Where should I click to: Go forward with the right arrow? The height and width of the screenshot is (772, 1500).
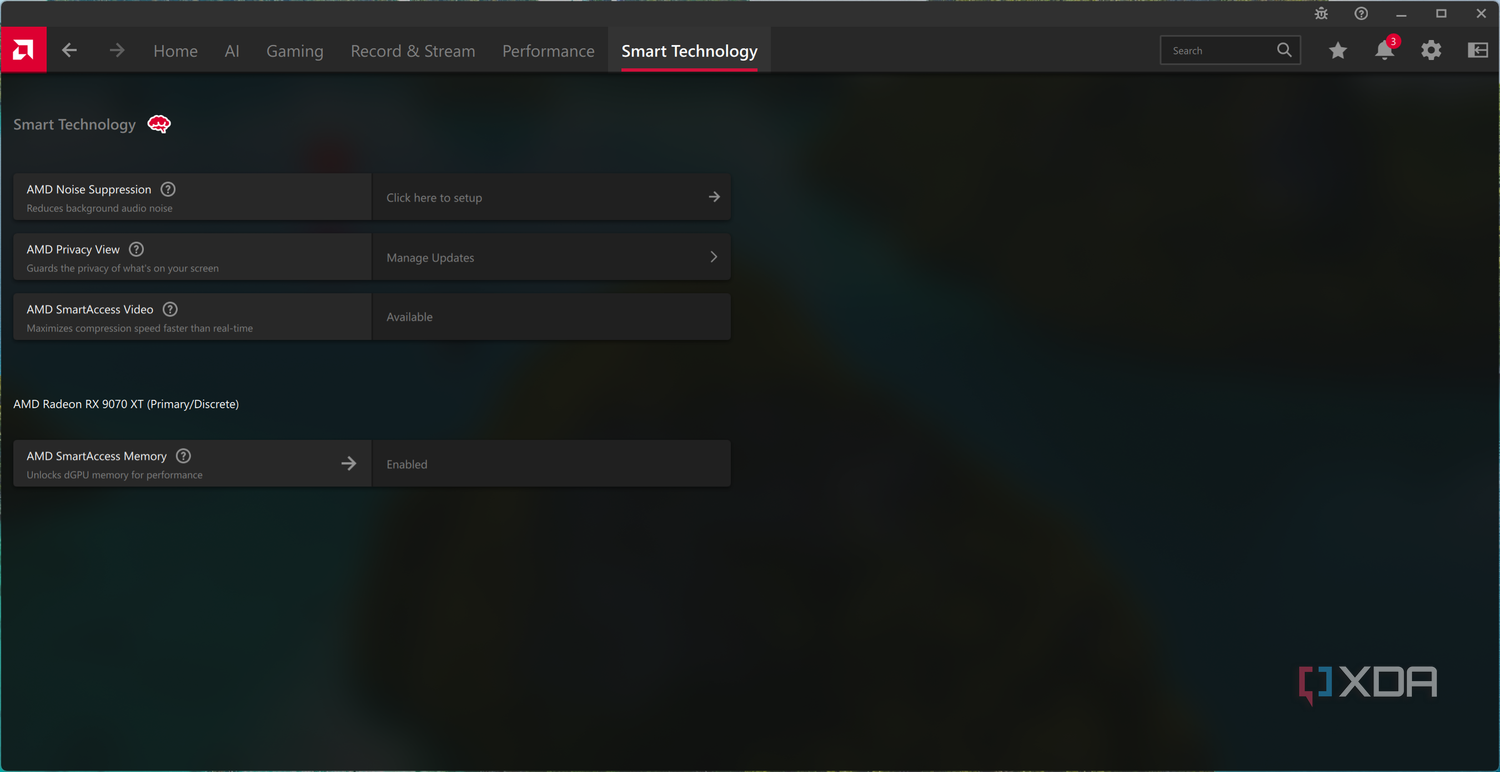pyautogui.click(x=117, y=50)
